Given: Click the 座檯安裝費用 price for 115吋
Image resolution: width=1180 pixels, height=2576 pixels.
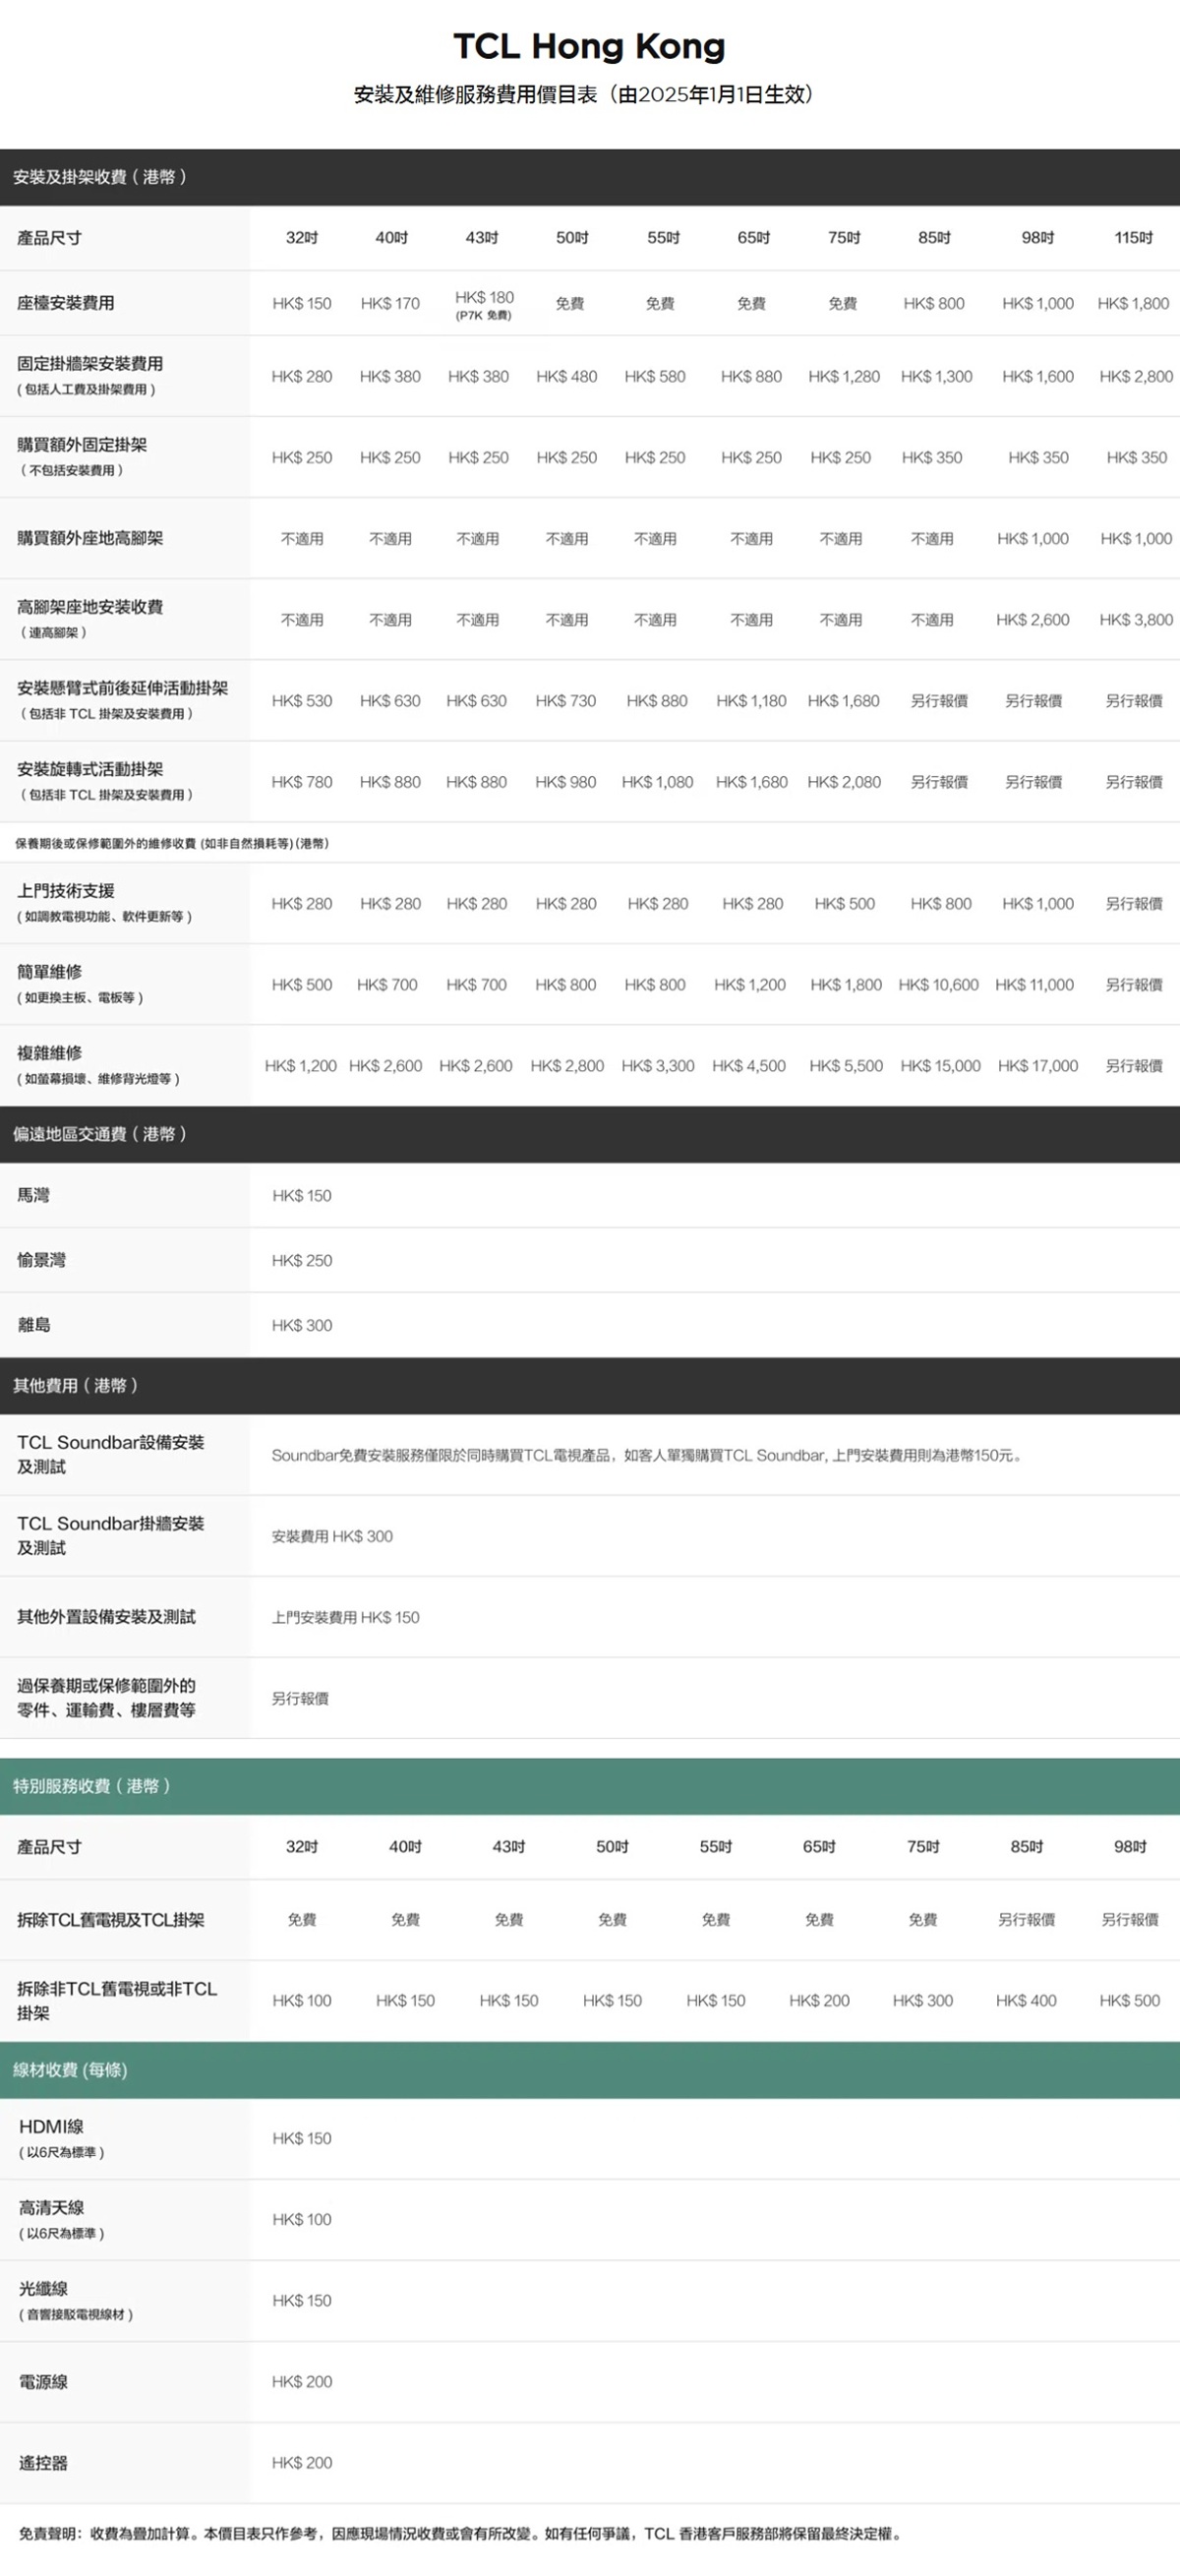Looking at the screenshot, I should pos(1133,303).
